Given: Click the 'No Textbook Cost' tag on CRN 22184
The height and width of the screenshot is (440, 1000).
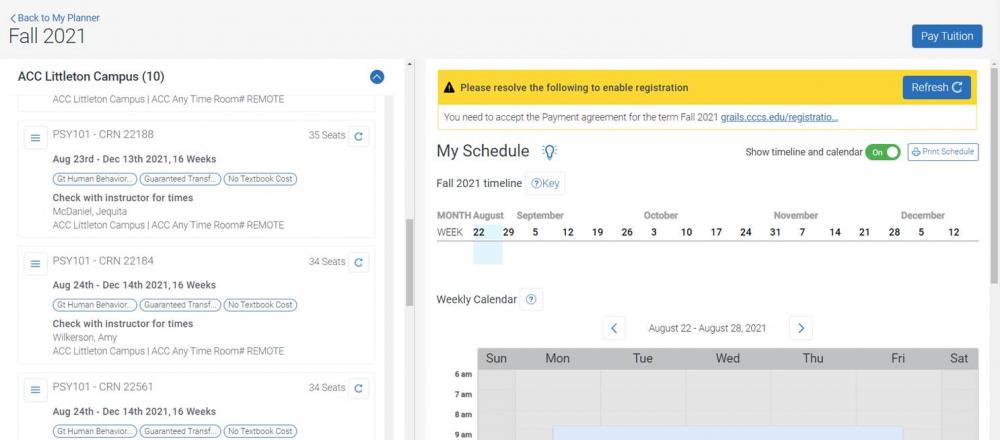Looking at the screenshot, I should tap(260, 305).
